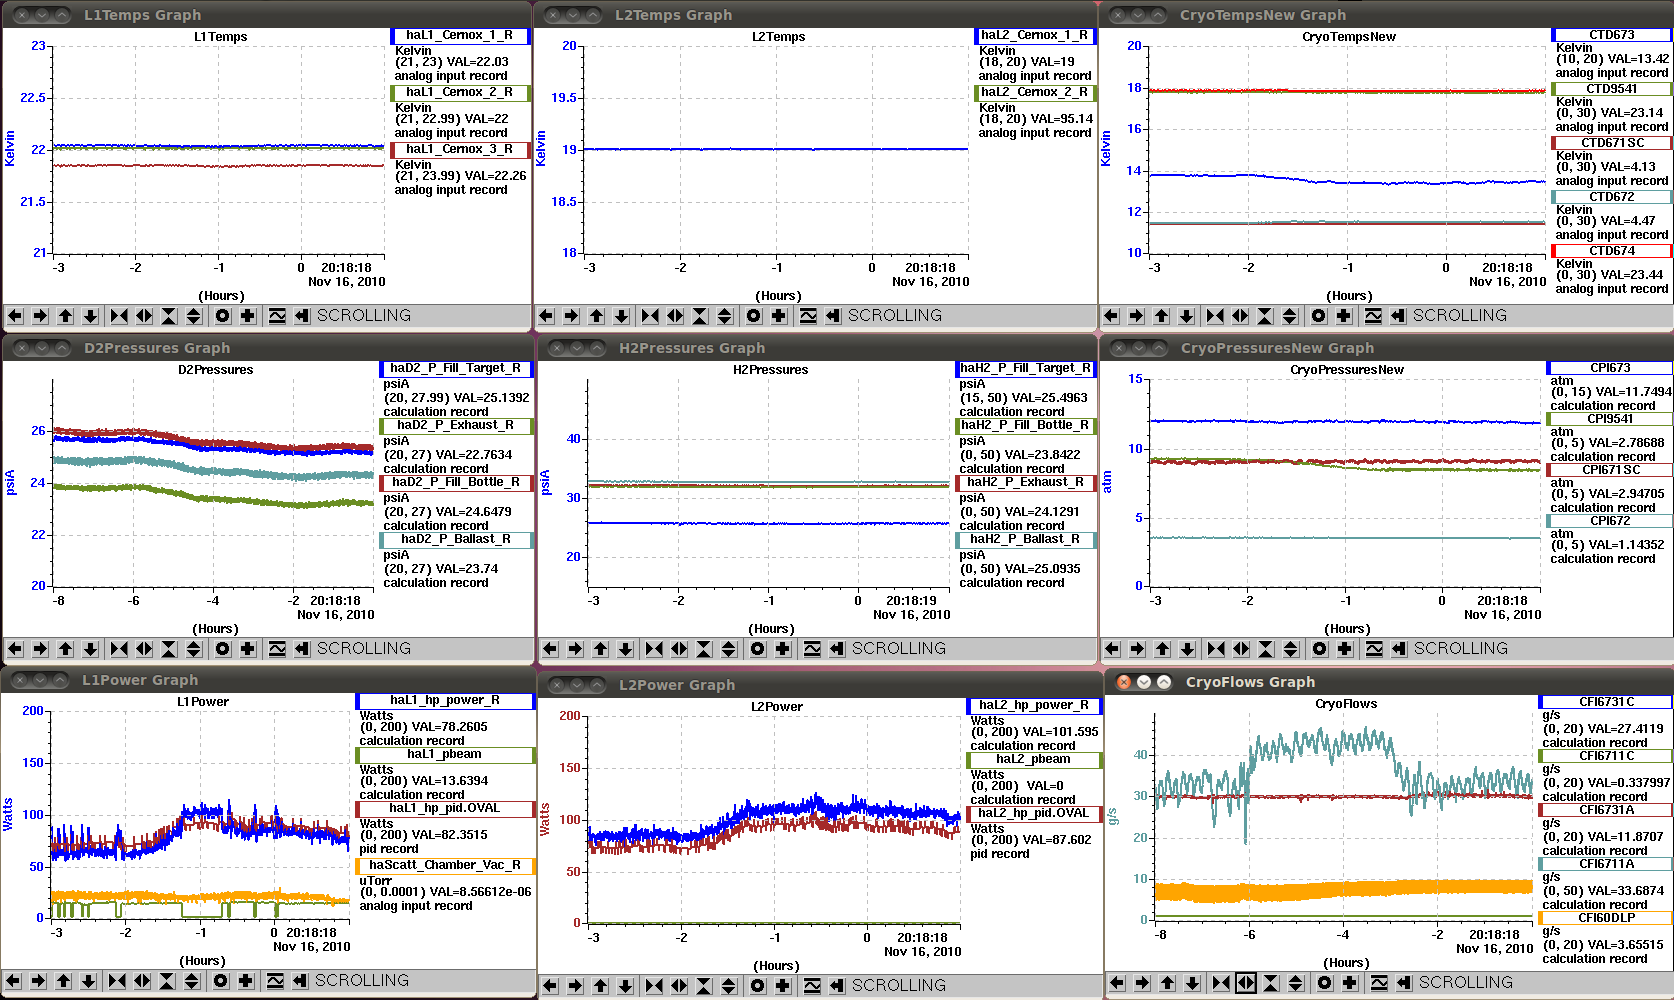The width and height of the screenshot is (1674, 1000).
Task: Pan down arrow in L1Power Graph
Action: 89,981
